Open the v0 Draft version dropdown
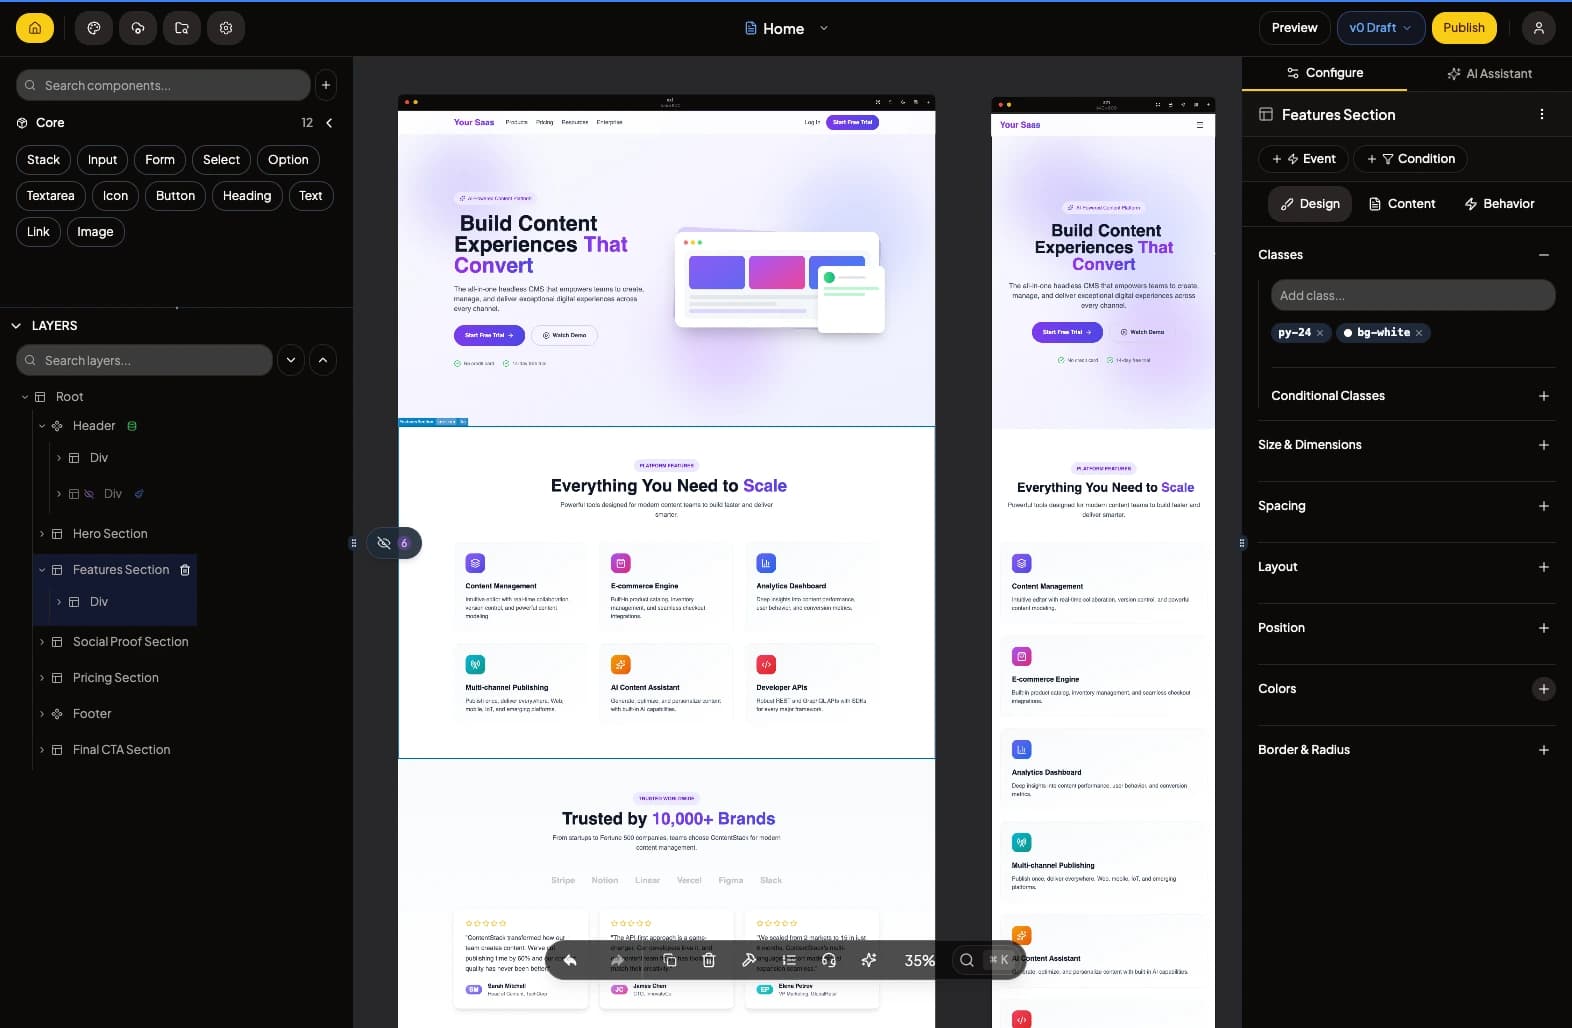This screenshot has width=1572, height=1028. pyautogui.click(x=1380, y=28)
